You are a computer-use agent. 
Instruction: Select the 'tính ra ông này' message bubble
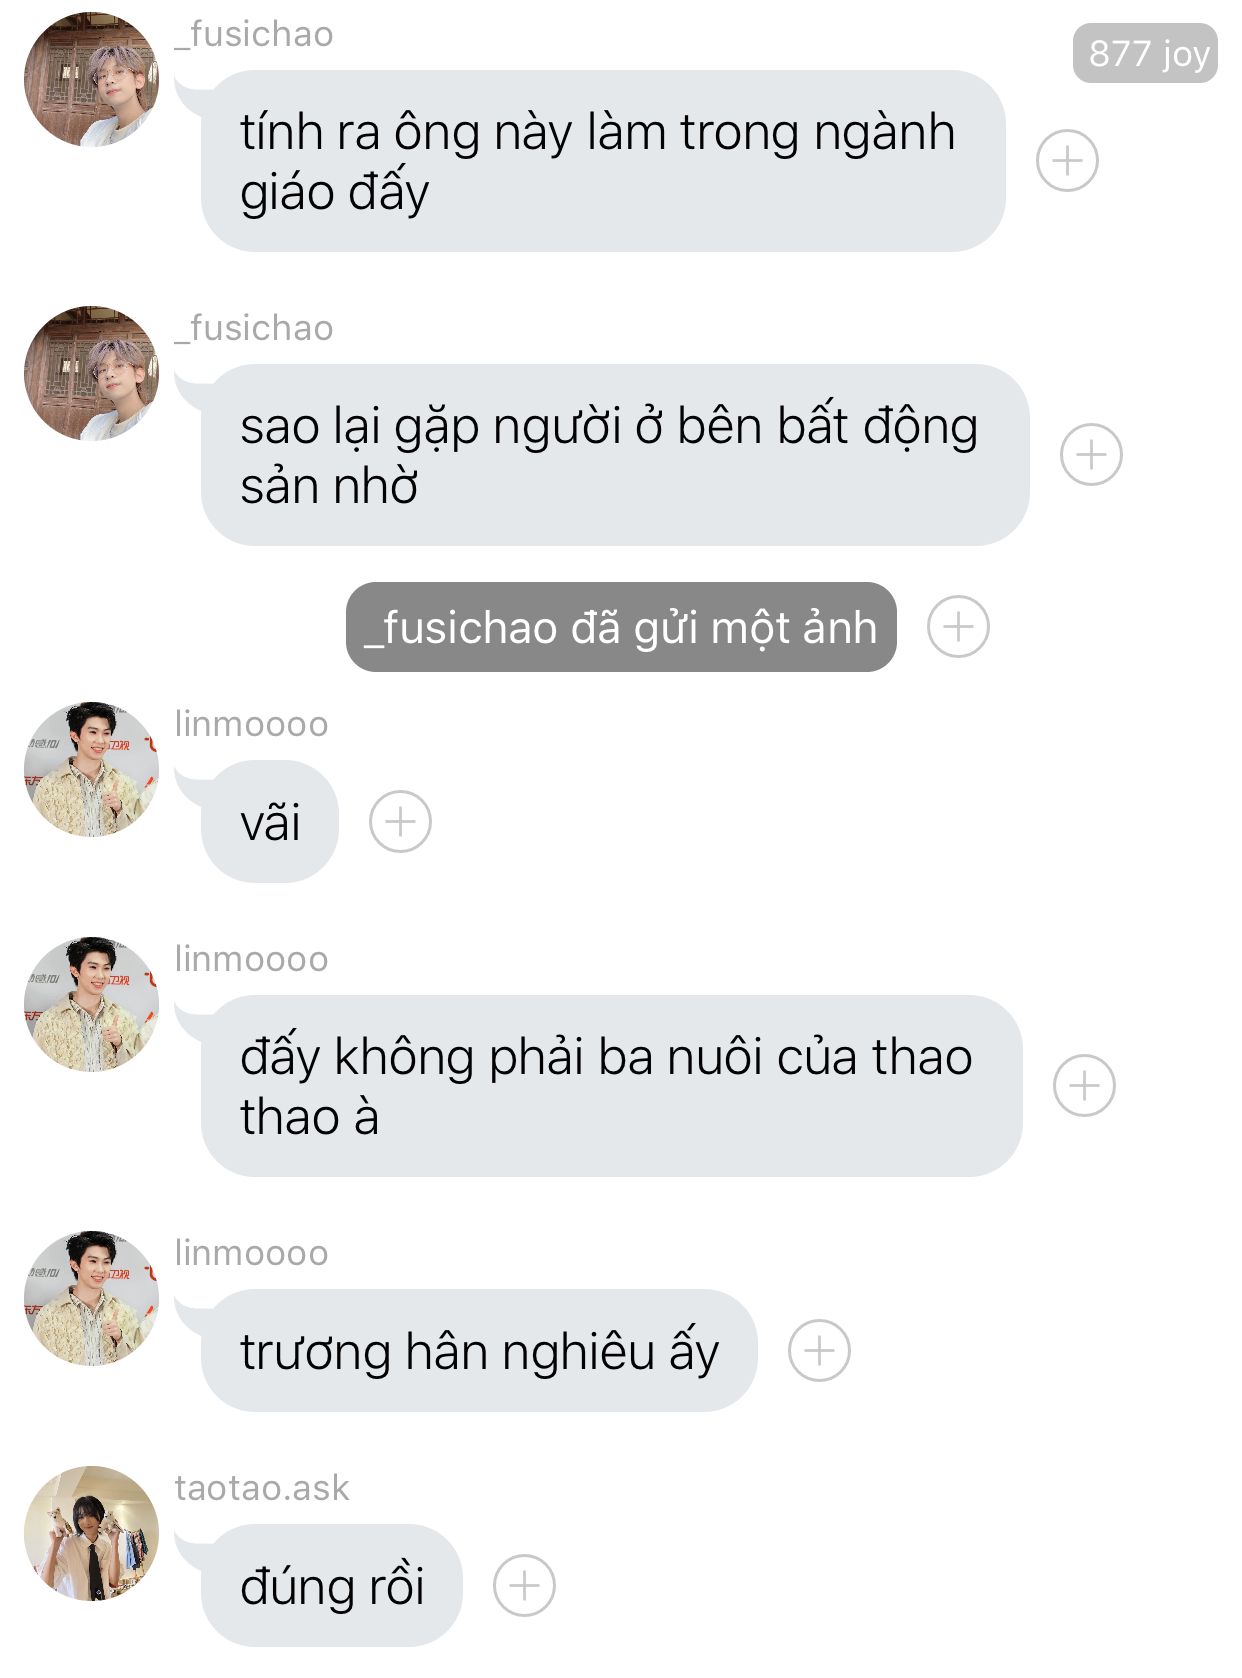click(x=603, y=161)
